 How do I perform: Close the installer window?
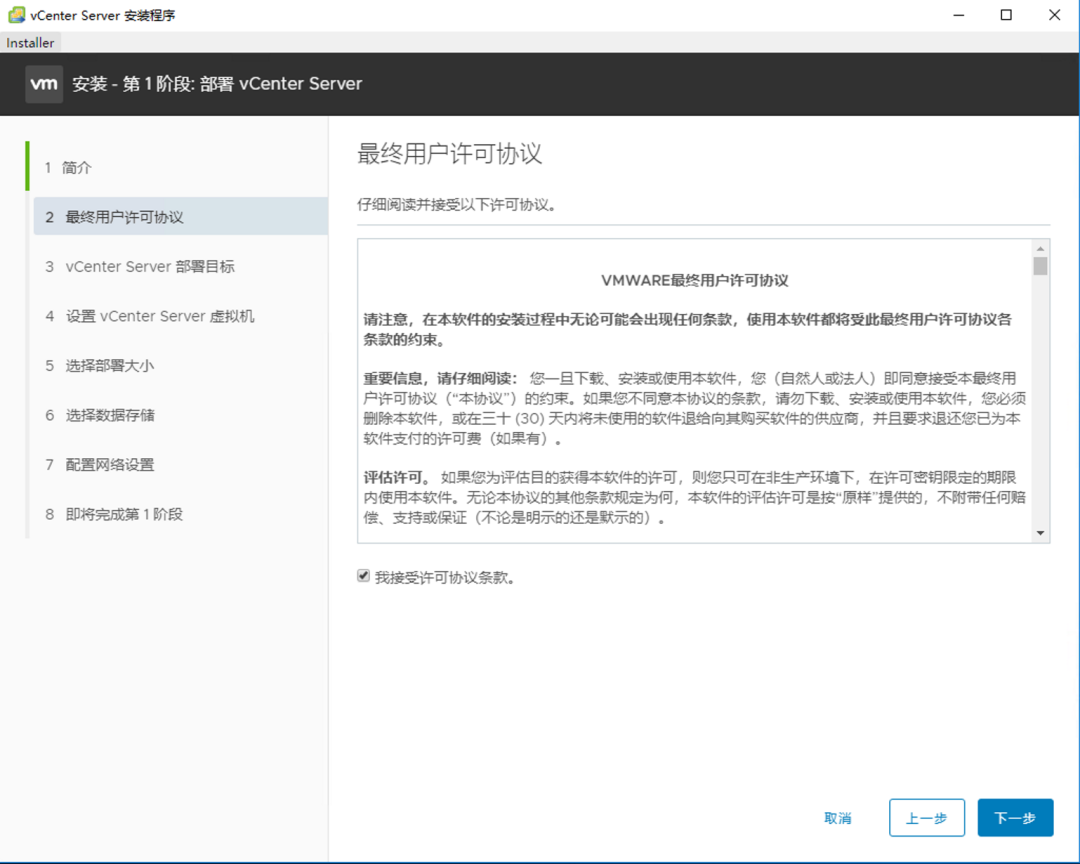[x=1055, y=15]
